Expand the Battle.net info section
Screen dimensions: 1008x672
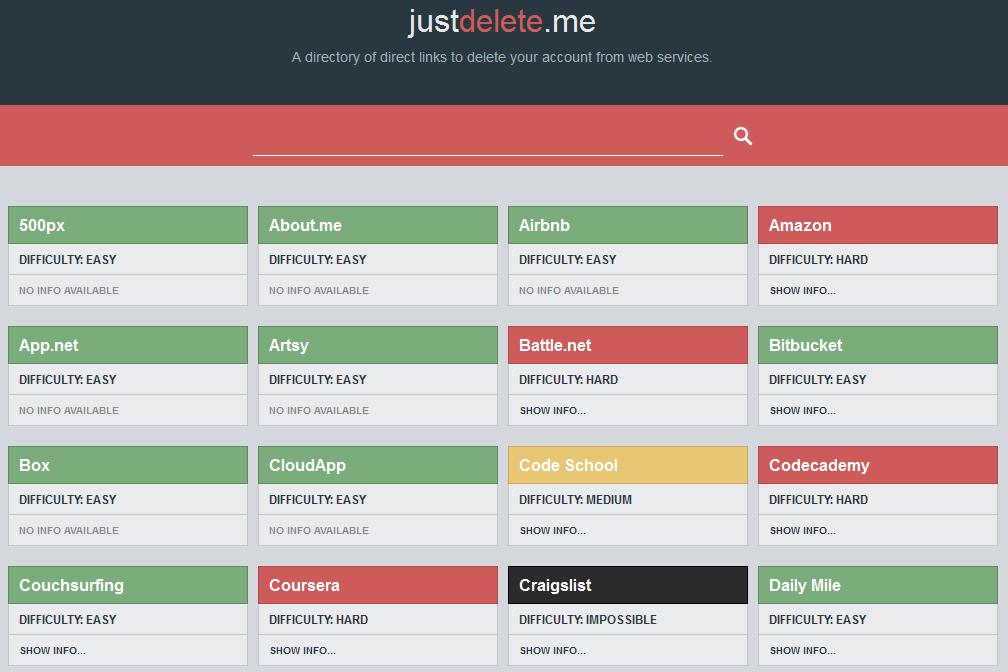click(x=551, y=410)
